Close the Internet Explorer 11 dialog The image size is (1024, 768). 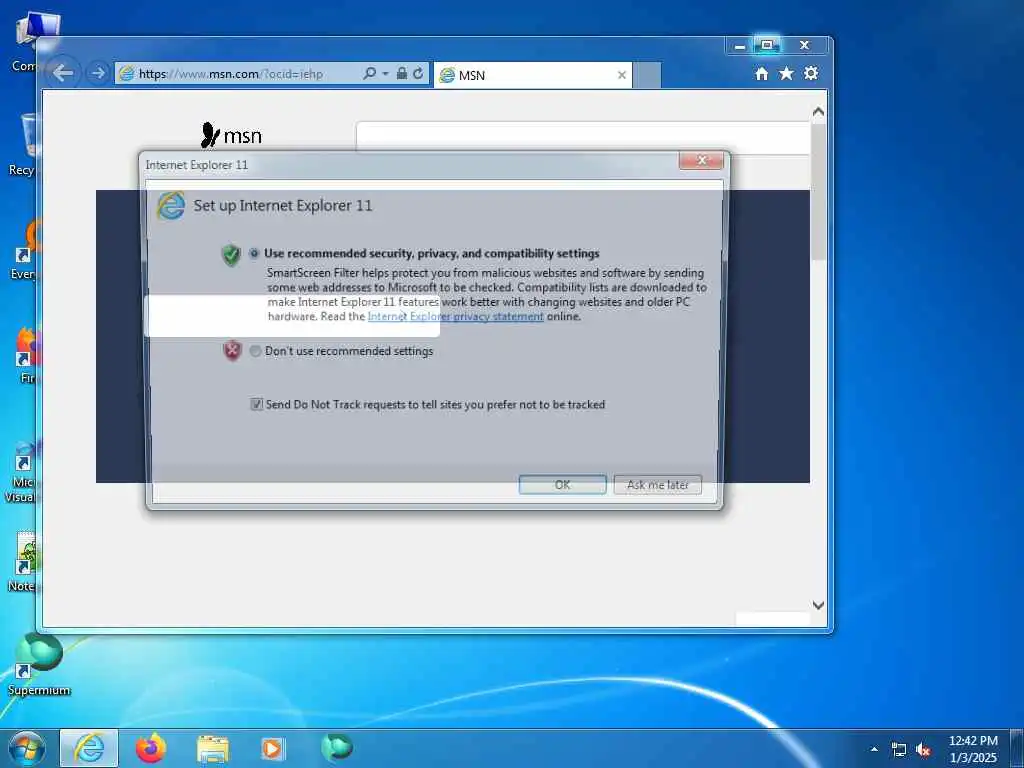tap(701, 161)
